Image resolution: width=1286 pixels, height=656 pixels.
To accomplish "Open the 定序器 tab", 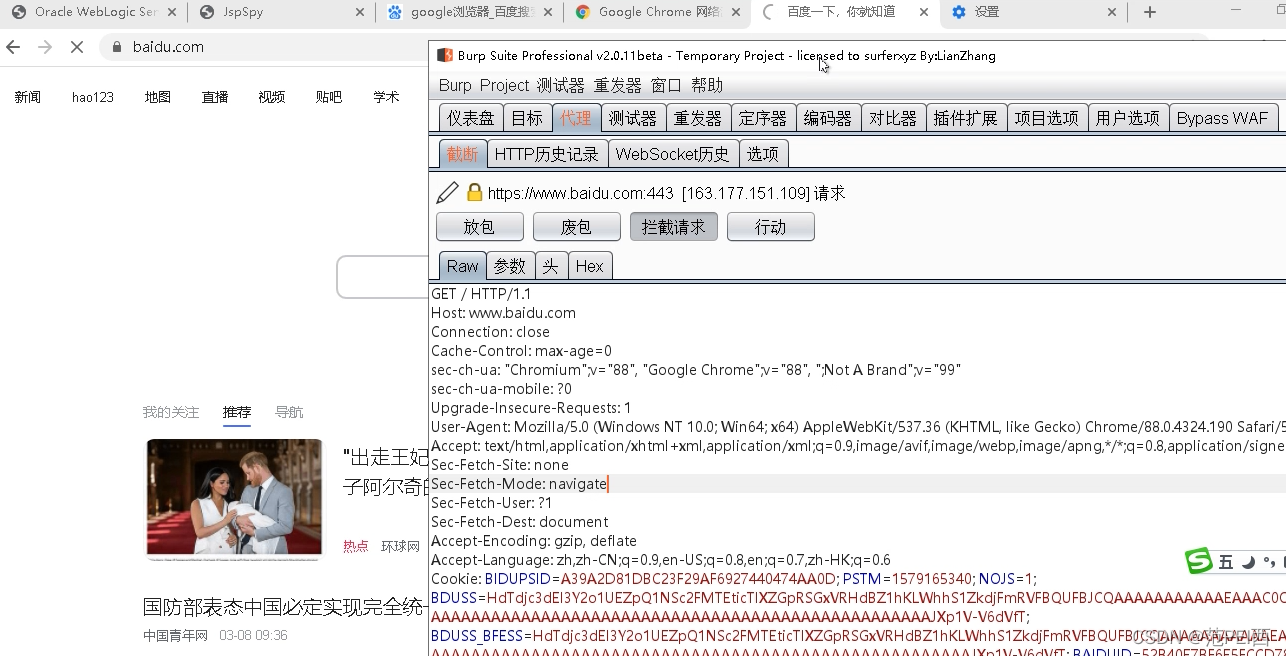I will coord(763,118).
